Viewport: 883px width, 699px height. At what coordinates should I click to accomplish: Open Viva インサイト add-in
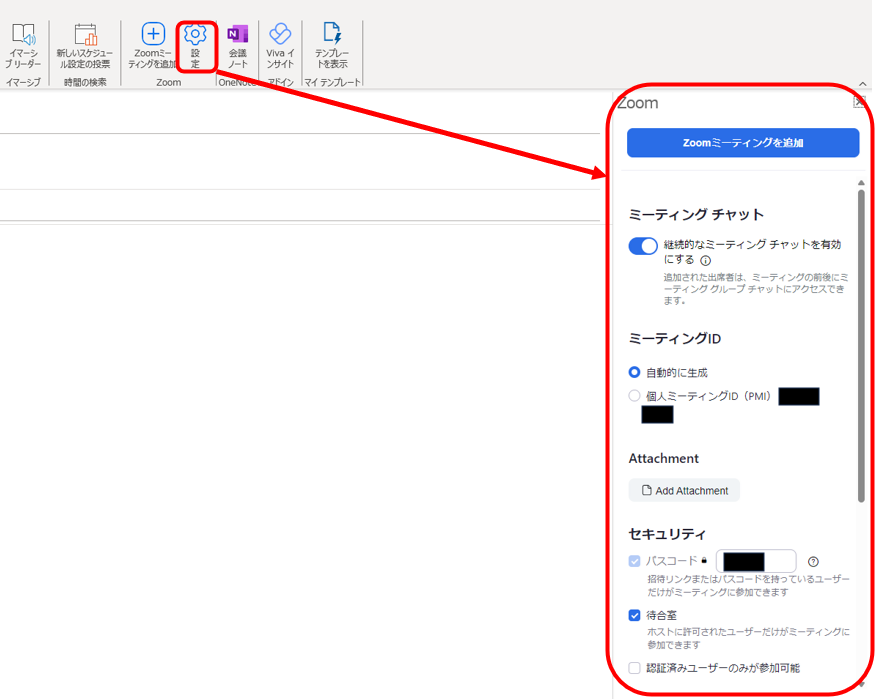(280, 46)
